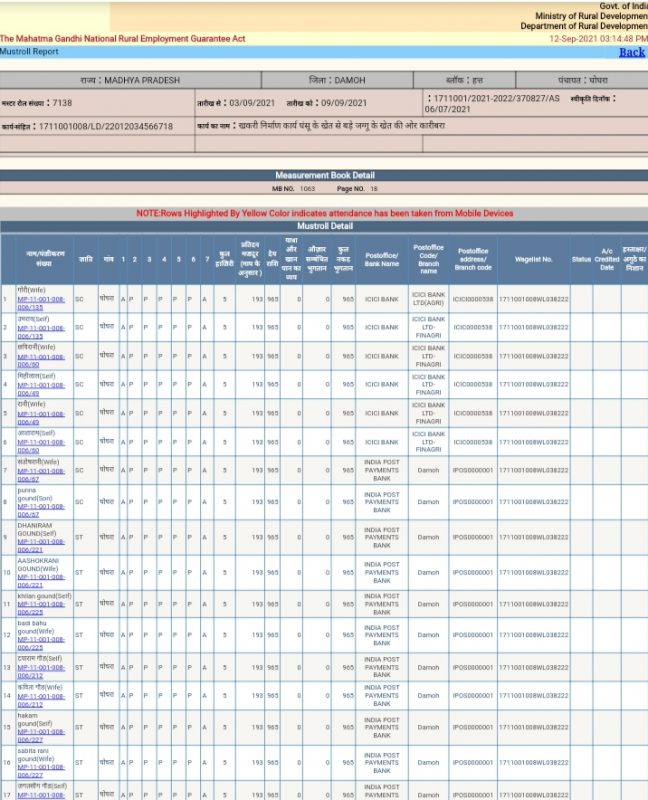Open DHANIRAM GOUND (Self) job card link
Image resolution: width=648 pixels, height=800 pixels.
pos(41,545)
